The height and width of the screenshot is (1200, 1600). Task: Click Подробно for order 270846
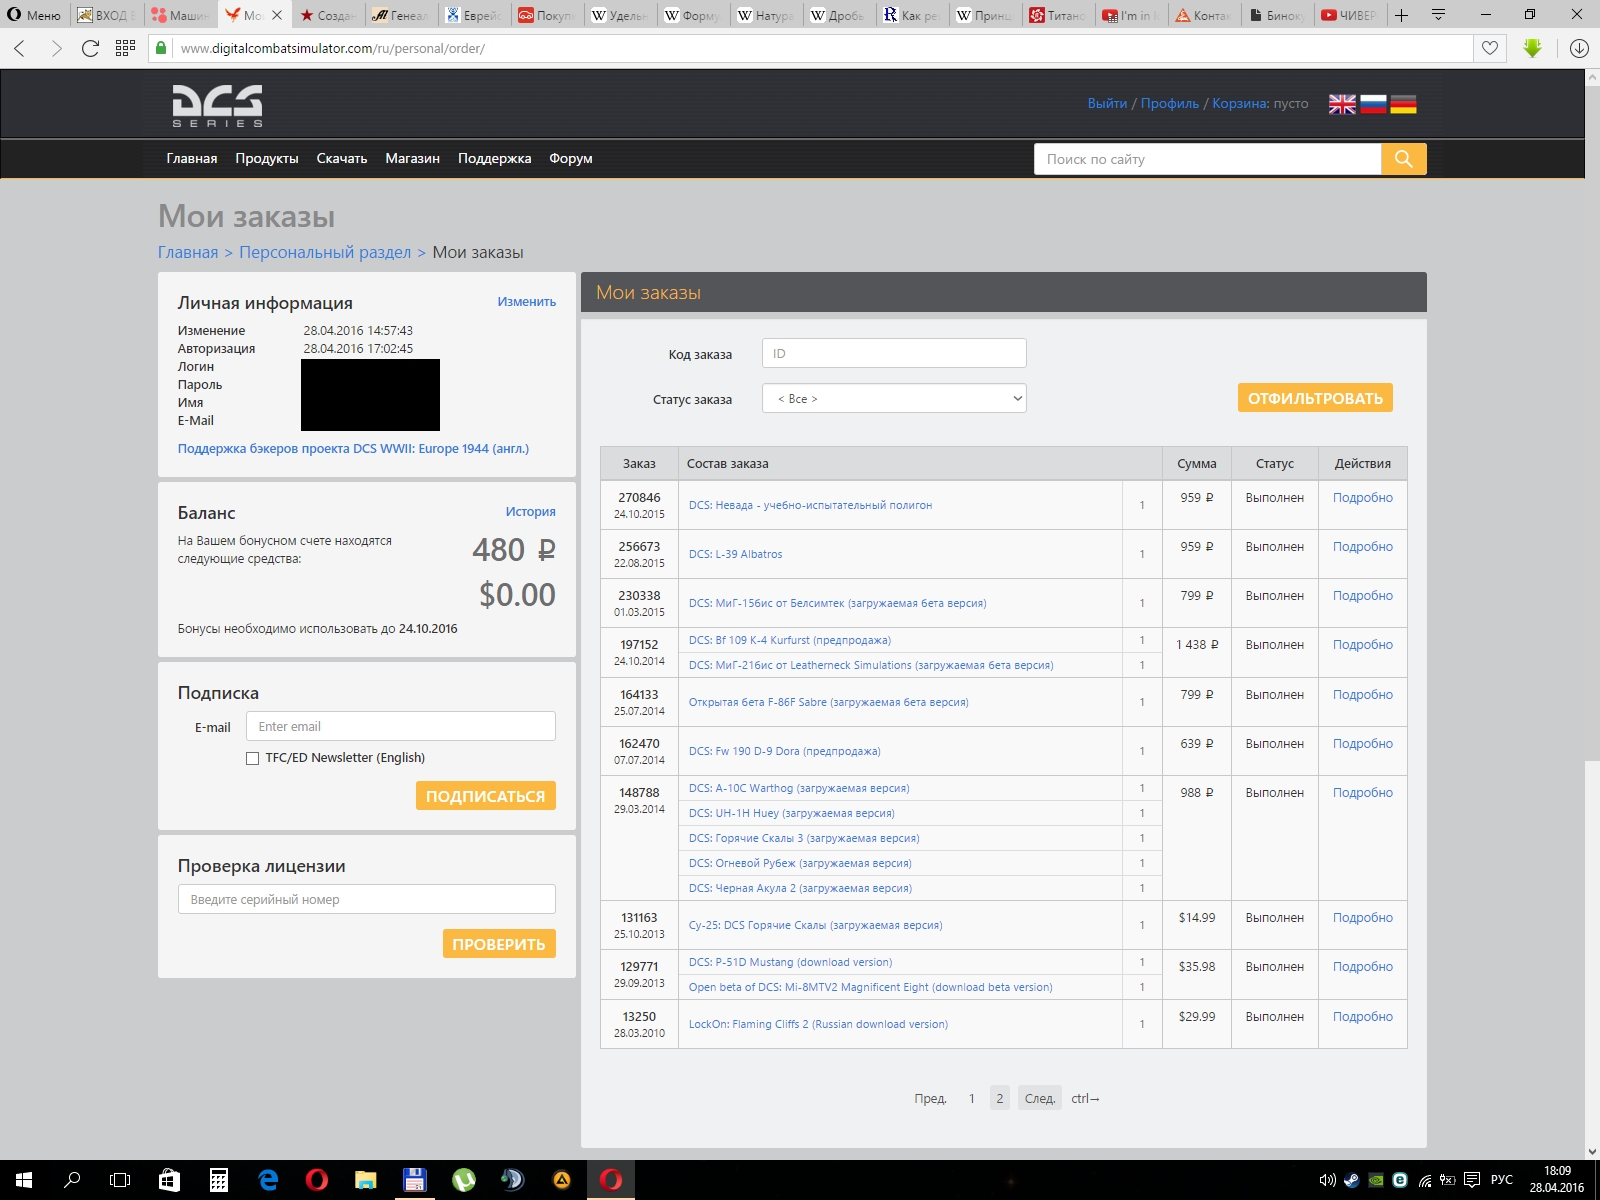point(1362,498)
